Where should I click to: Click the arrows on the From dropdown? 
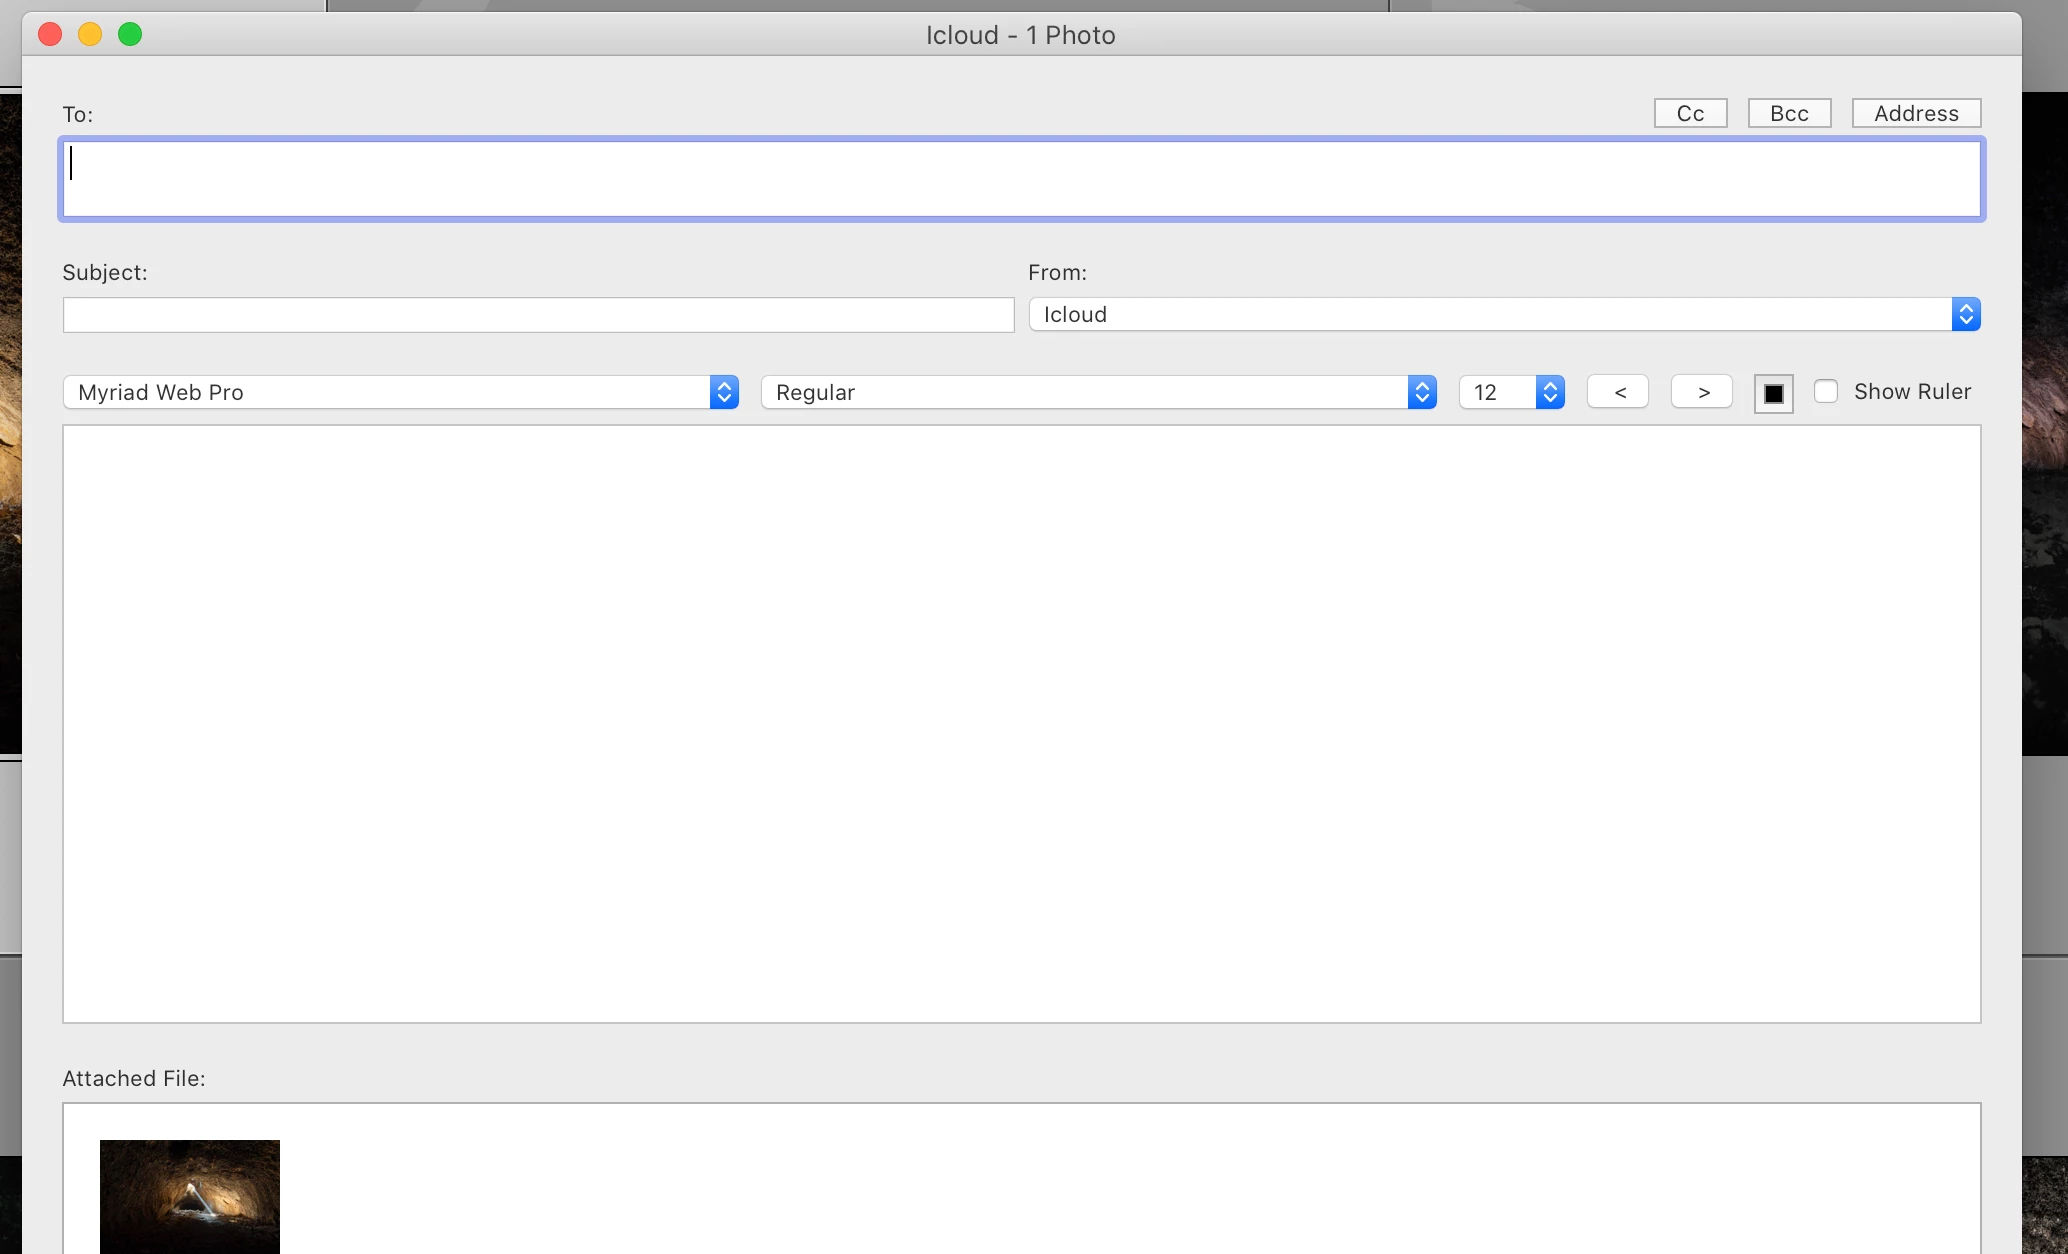tap(1965, 314)
